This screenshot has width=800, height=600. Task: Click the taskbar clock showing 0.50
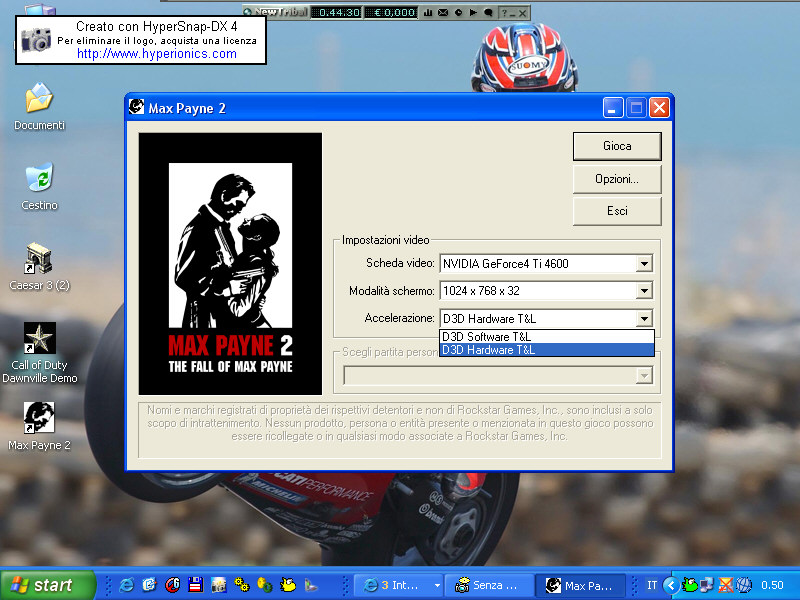point(772,585)
